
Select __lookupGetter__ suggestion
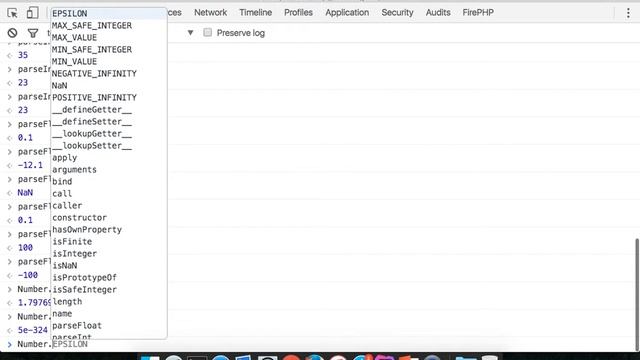point(109,133)
